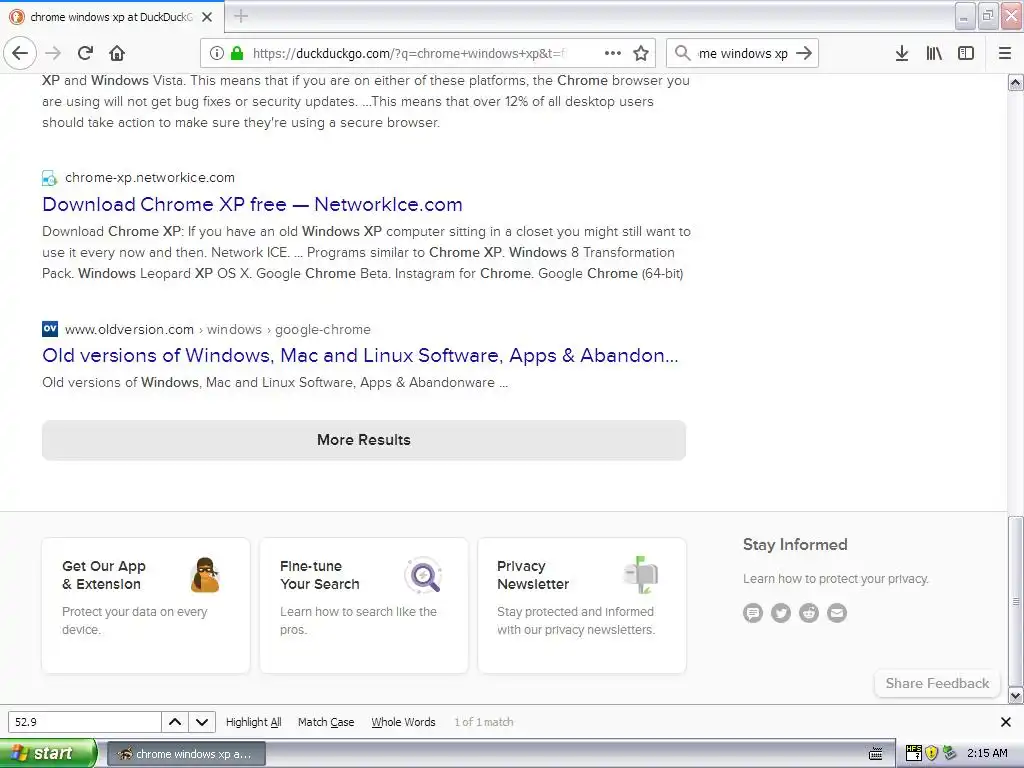Open Privacy Newsletter card
This screenshot has width=1024, height=768.
[x=582, y=605]
